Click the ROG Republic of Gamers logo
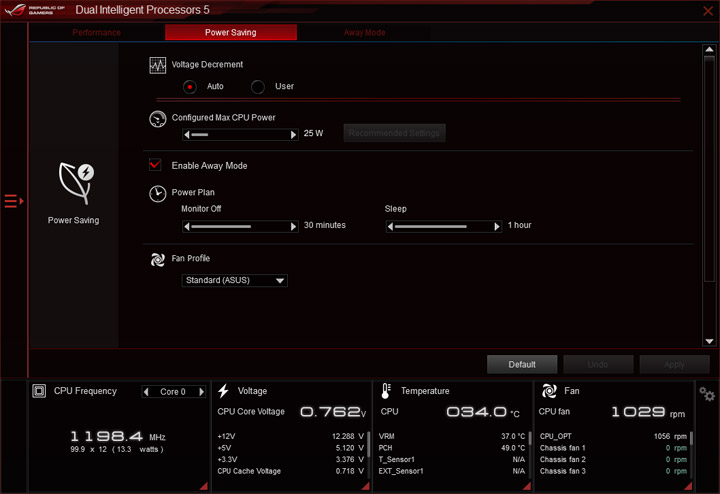 (35, 10)
